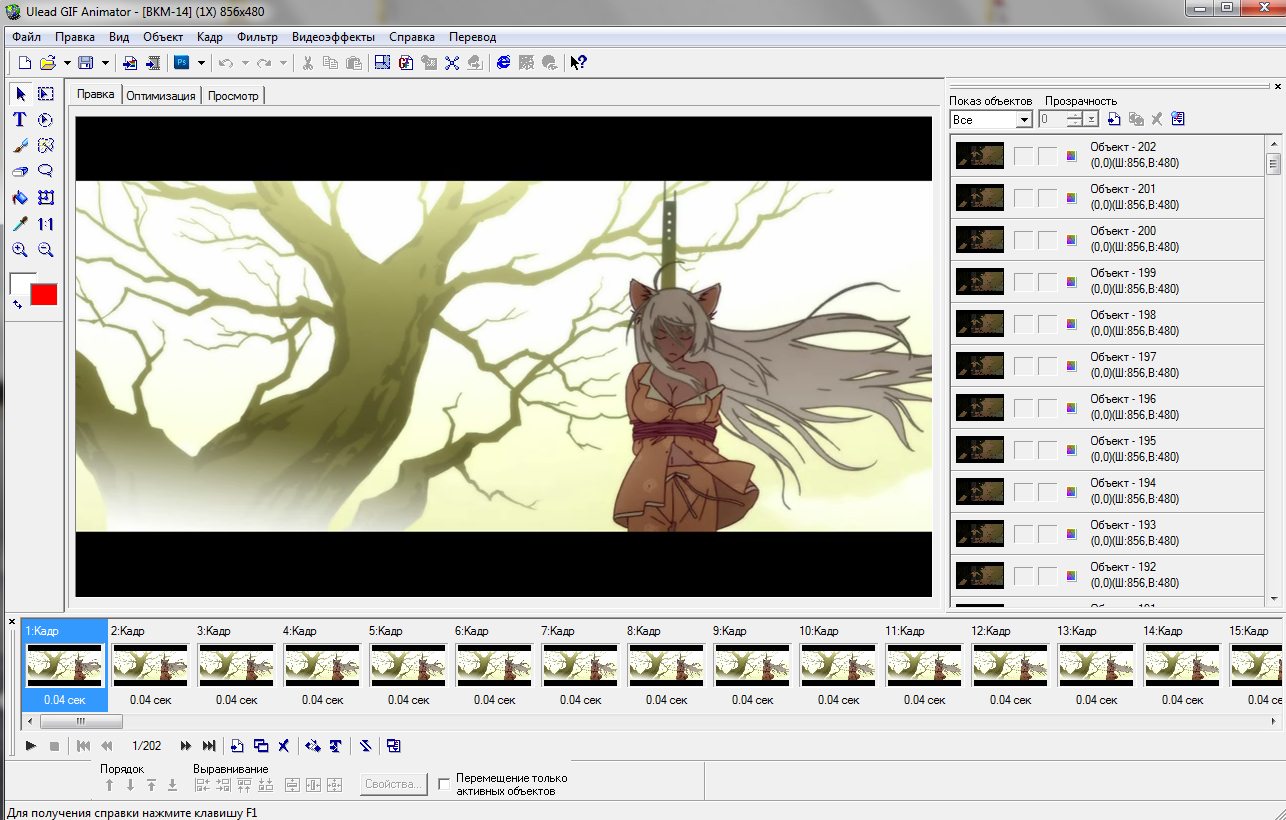Click the Save disk icon

(86, 63)
